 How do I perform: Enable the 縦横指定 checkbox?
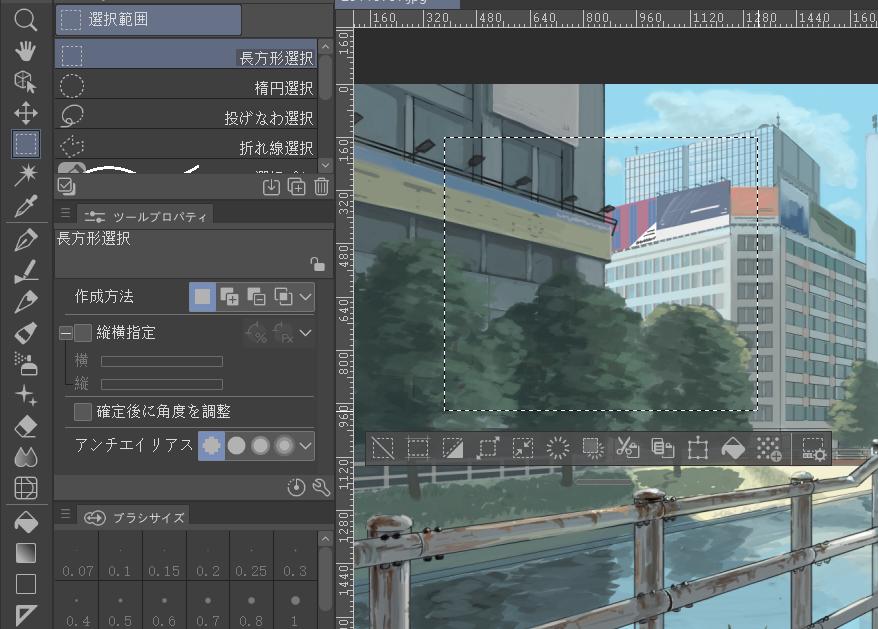83,333
